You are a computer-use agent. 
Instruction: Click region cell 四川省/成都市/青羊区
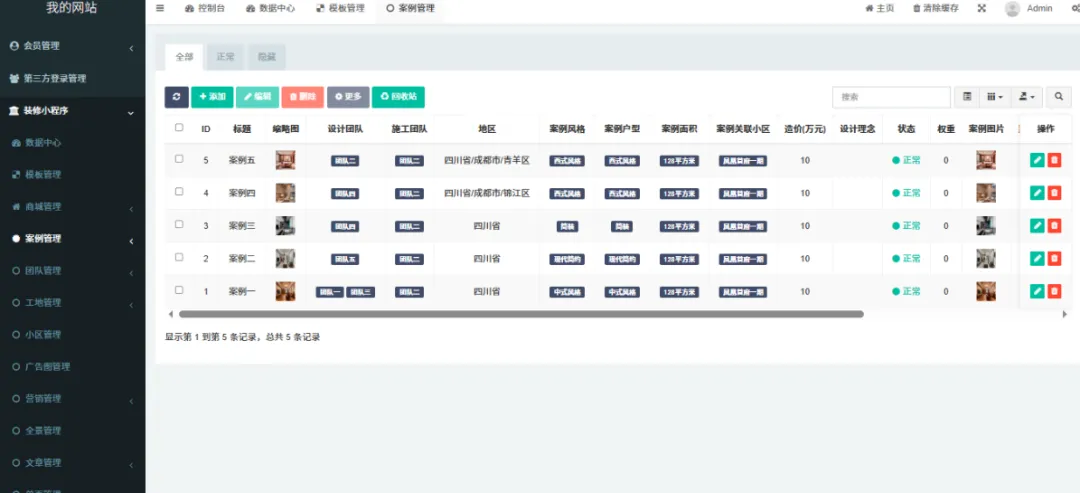click(487, 160)
